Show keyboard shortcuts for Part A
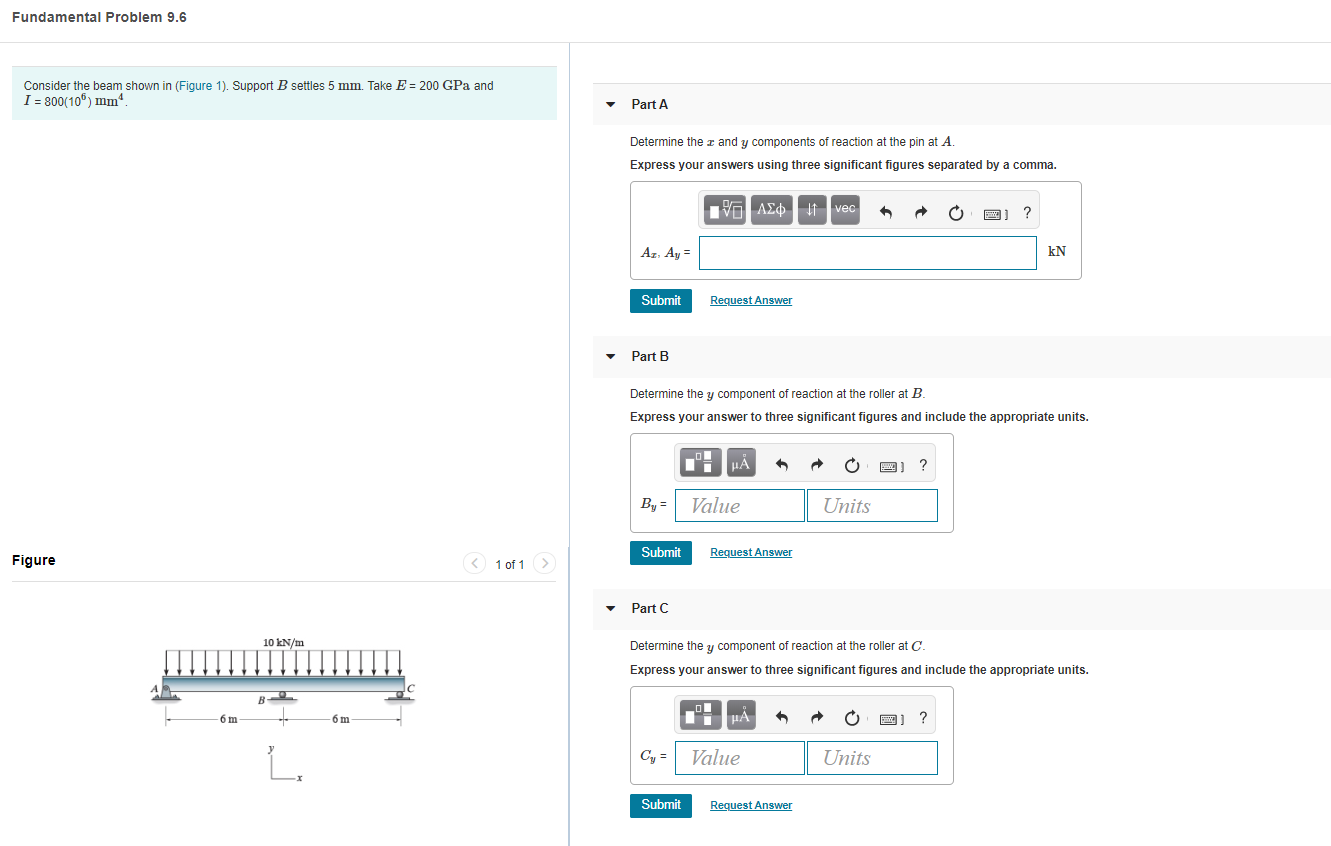This screenshot has width=1331, height=846. click(996, 212)
